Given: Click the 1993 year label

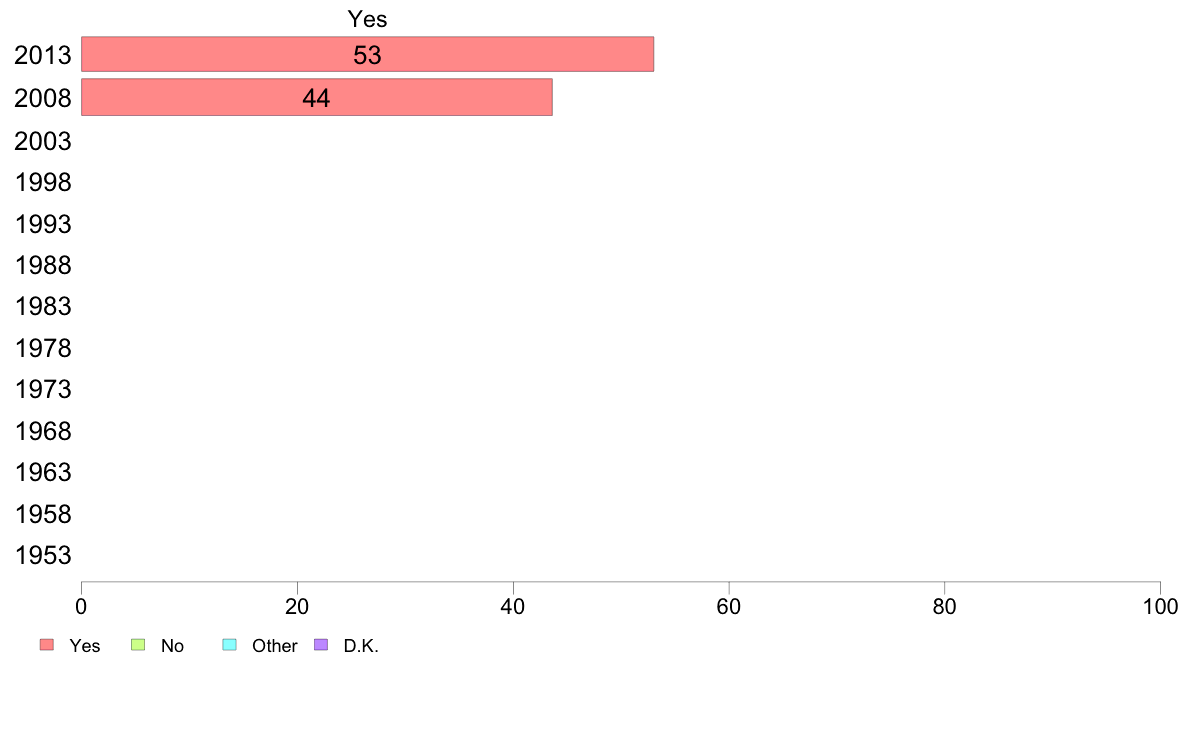Looking at the screenshot, I should (43, 224).
